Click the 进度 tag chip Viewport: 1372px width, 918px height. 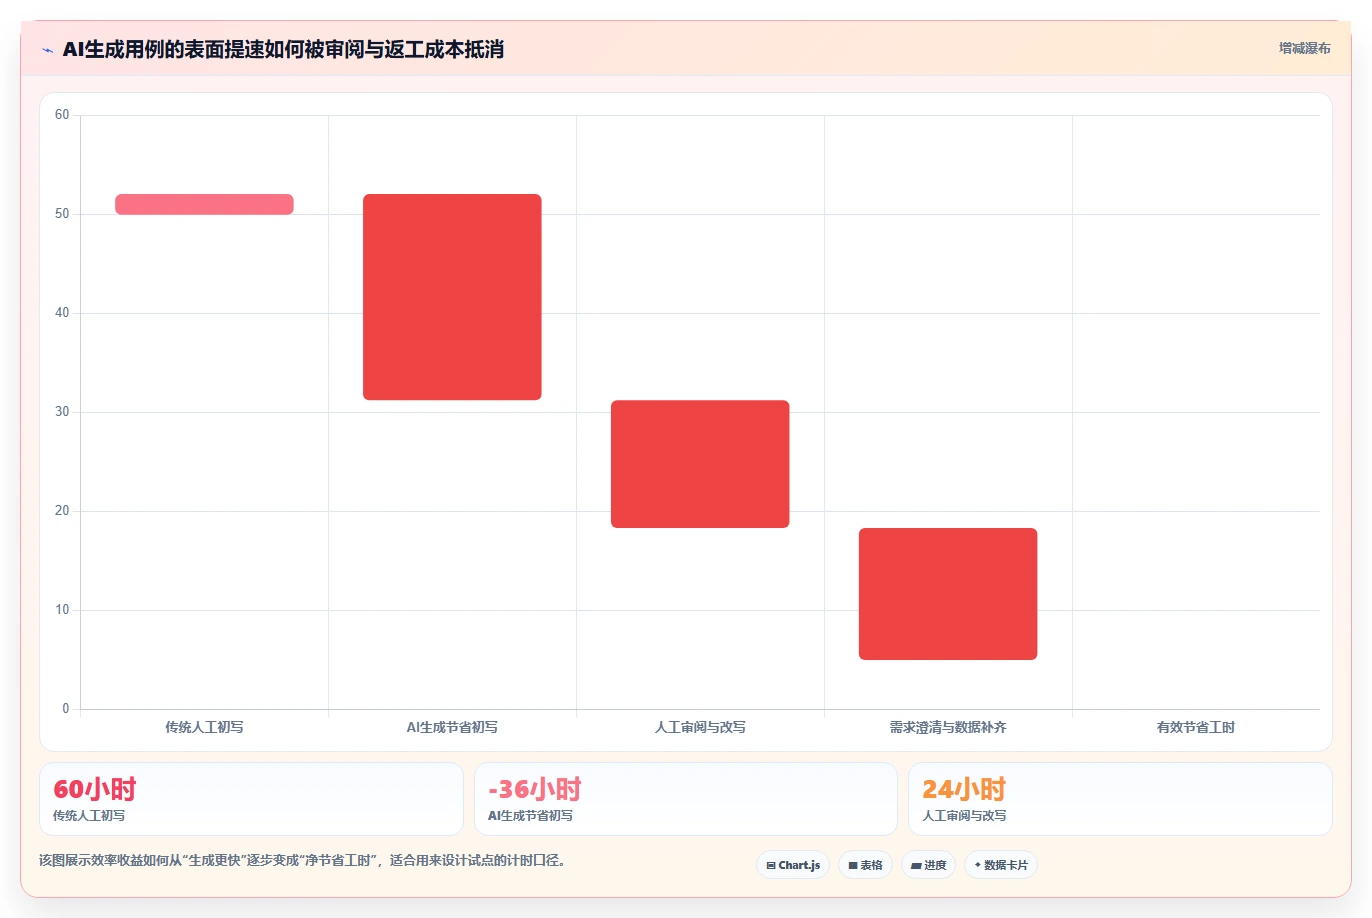[929, 865]
